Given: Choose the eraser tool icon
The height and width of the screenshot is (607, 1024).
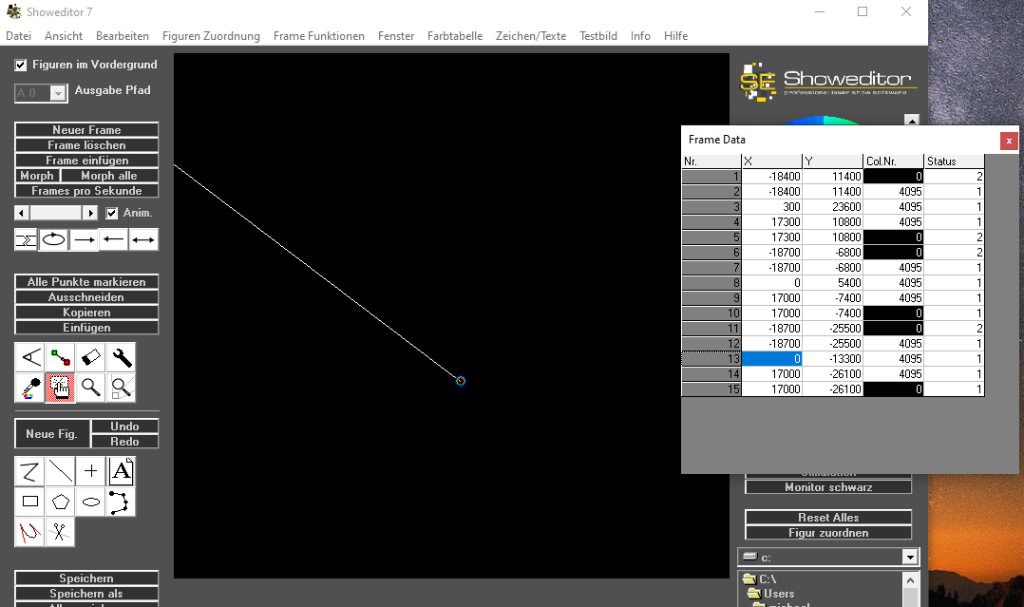Looking at the screenshot, I should [91, 357].
